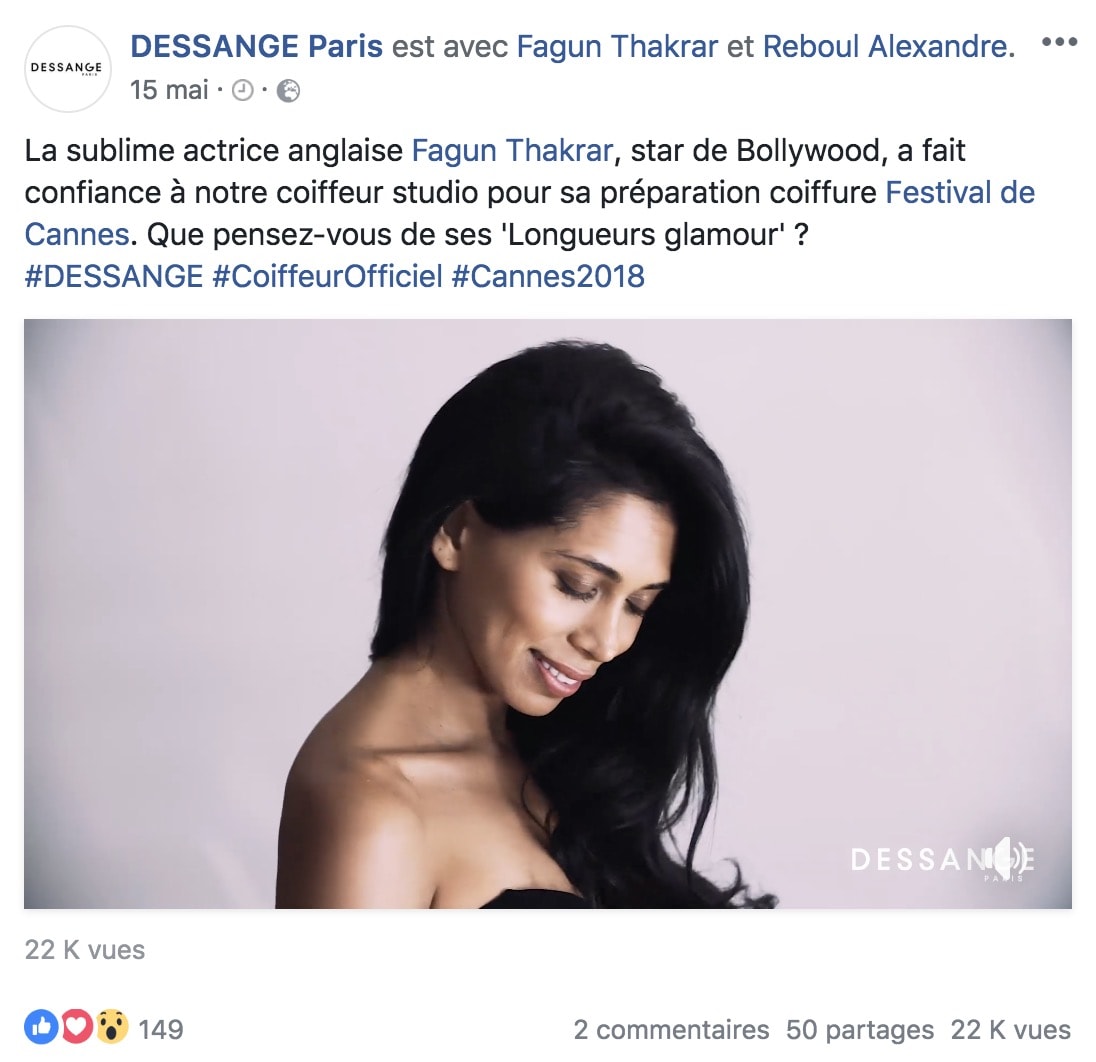
Task: Click the #Cannes2018 hashtag
Action: pyautogui.click(x=548, y=276)
